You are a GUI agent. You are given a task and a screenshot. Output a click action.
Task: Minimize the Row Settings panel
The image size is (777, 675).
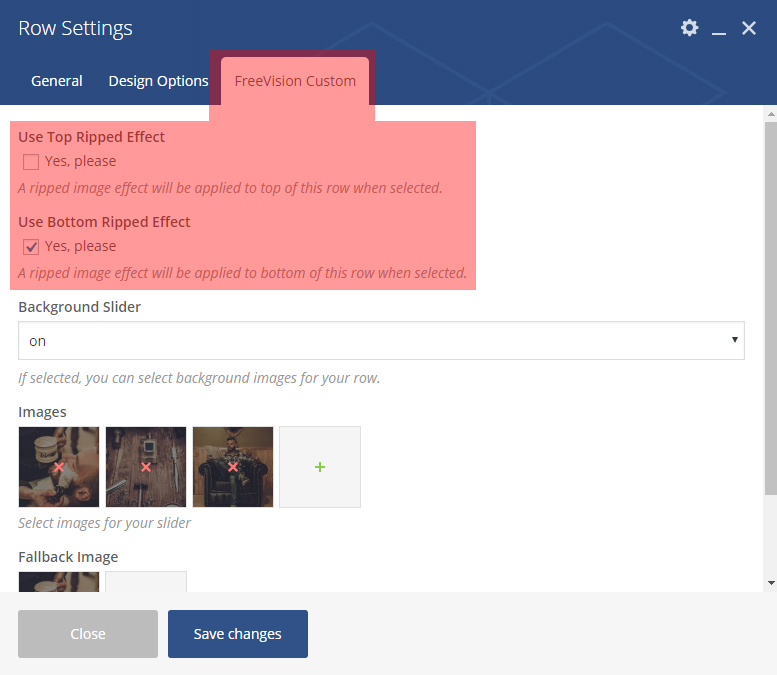[718, 29]
